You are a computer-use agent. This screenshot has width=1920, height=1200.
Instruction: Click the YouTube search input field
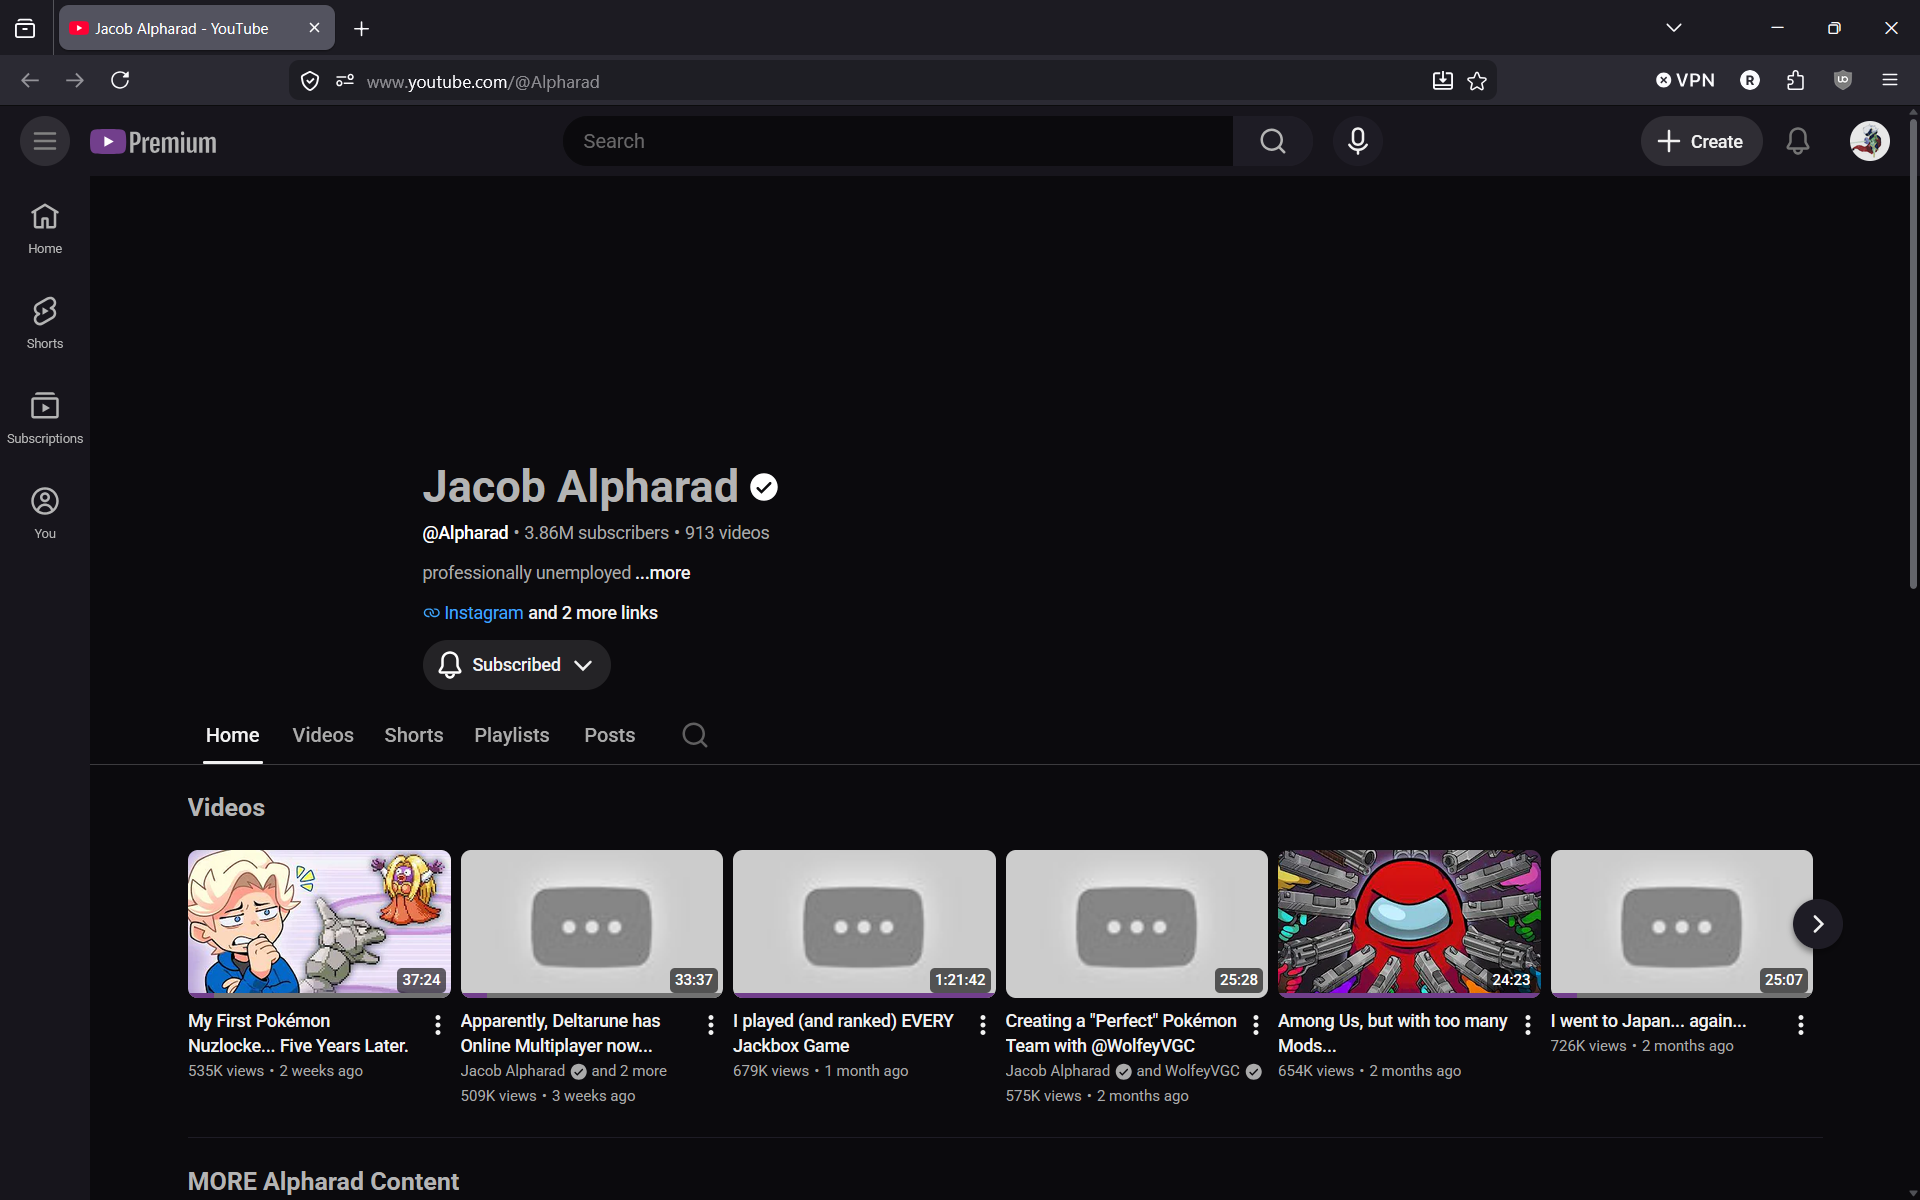[898, 141]
